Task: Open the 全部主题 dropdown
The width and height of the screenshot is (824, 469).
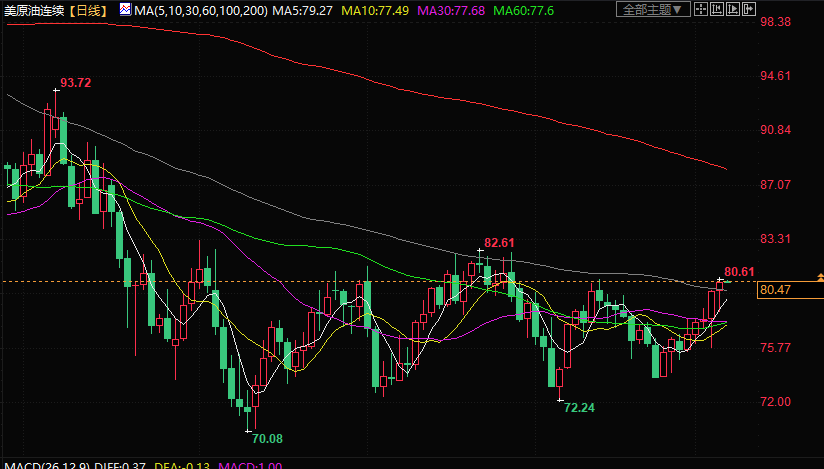Action: click(x=653, y=10)
